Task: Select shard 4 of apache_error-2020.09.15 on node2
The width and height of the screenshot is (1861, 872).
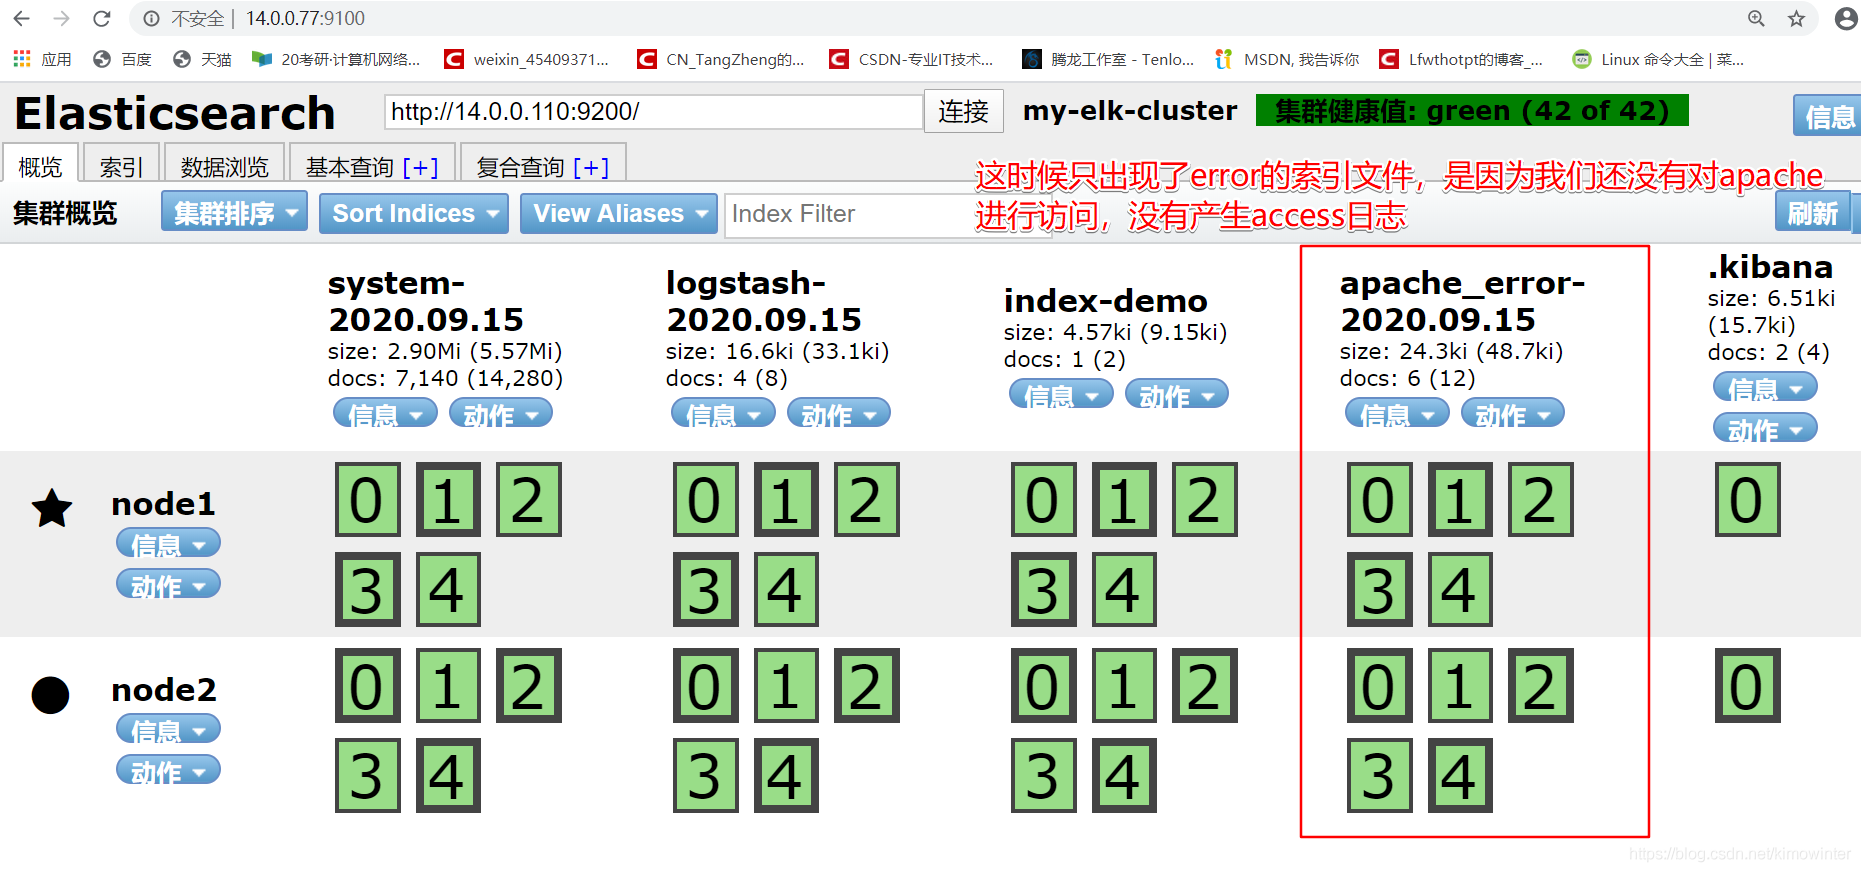Action: (x=1460, y=775)
